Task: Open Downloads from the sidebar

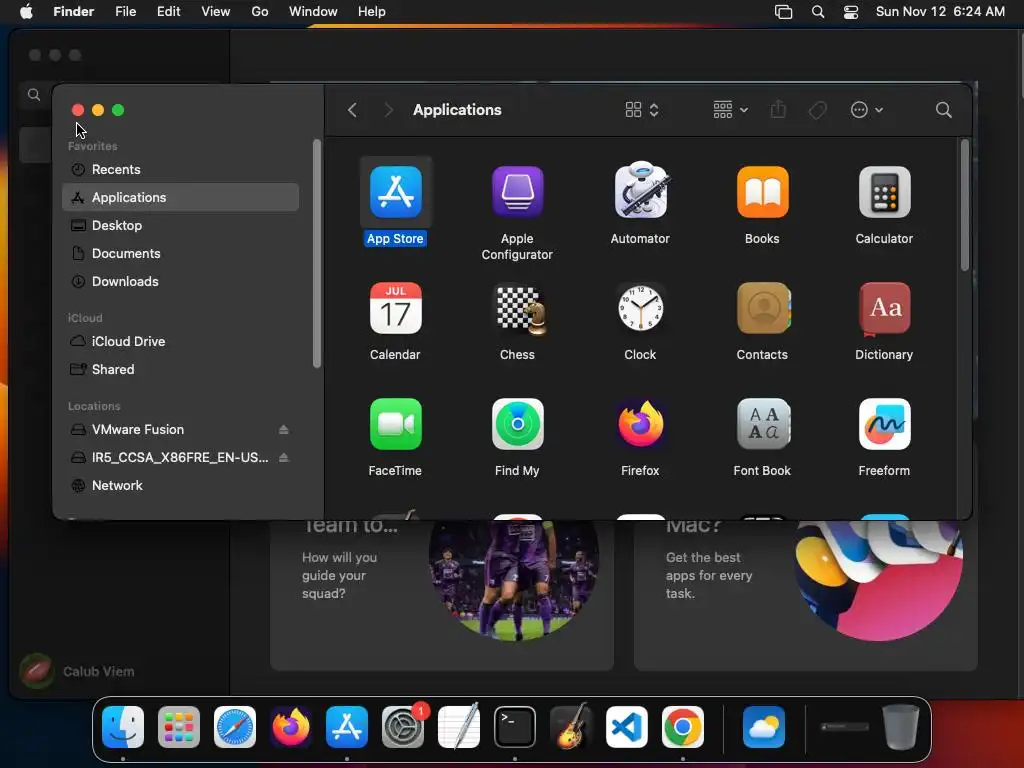Action: point(180,281)
